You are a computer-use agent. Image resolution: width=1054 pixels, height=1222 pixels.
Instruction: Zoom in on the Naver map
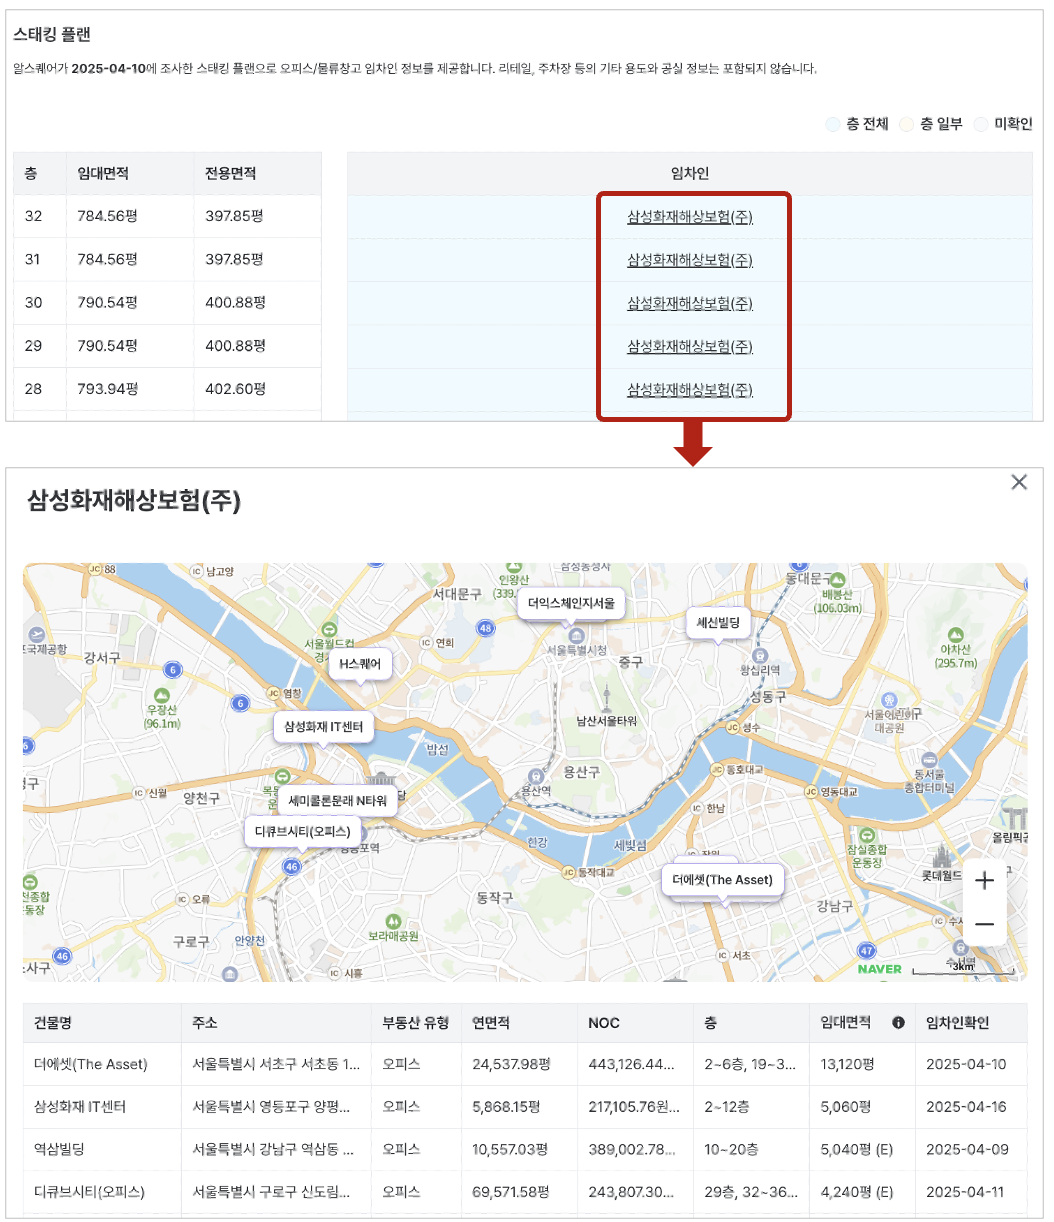(984, 880)
